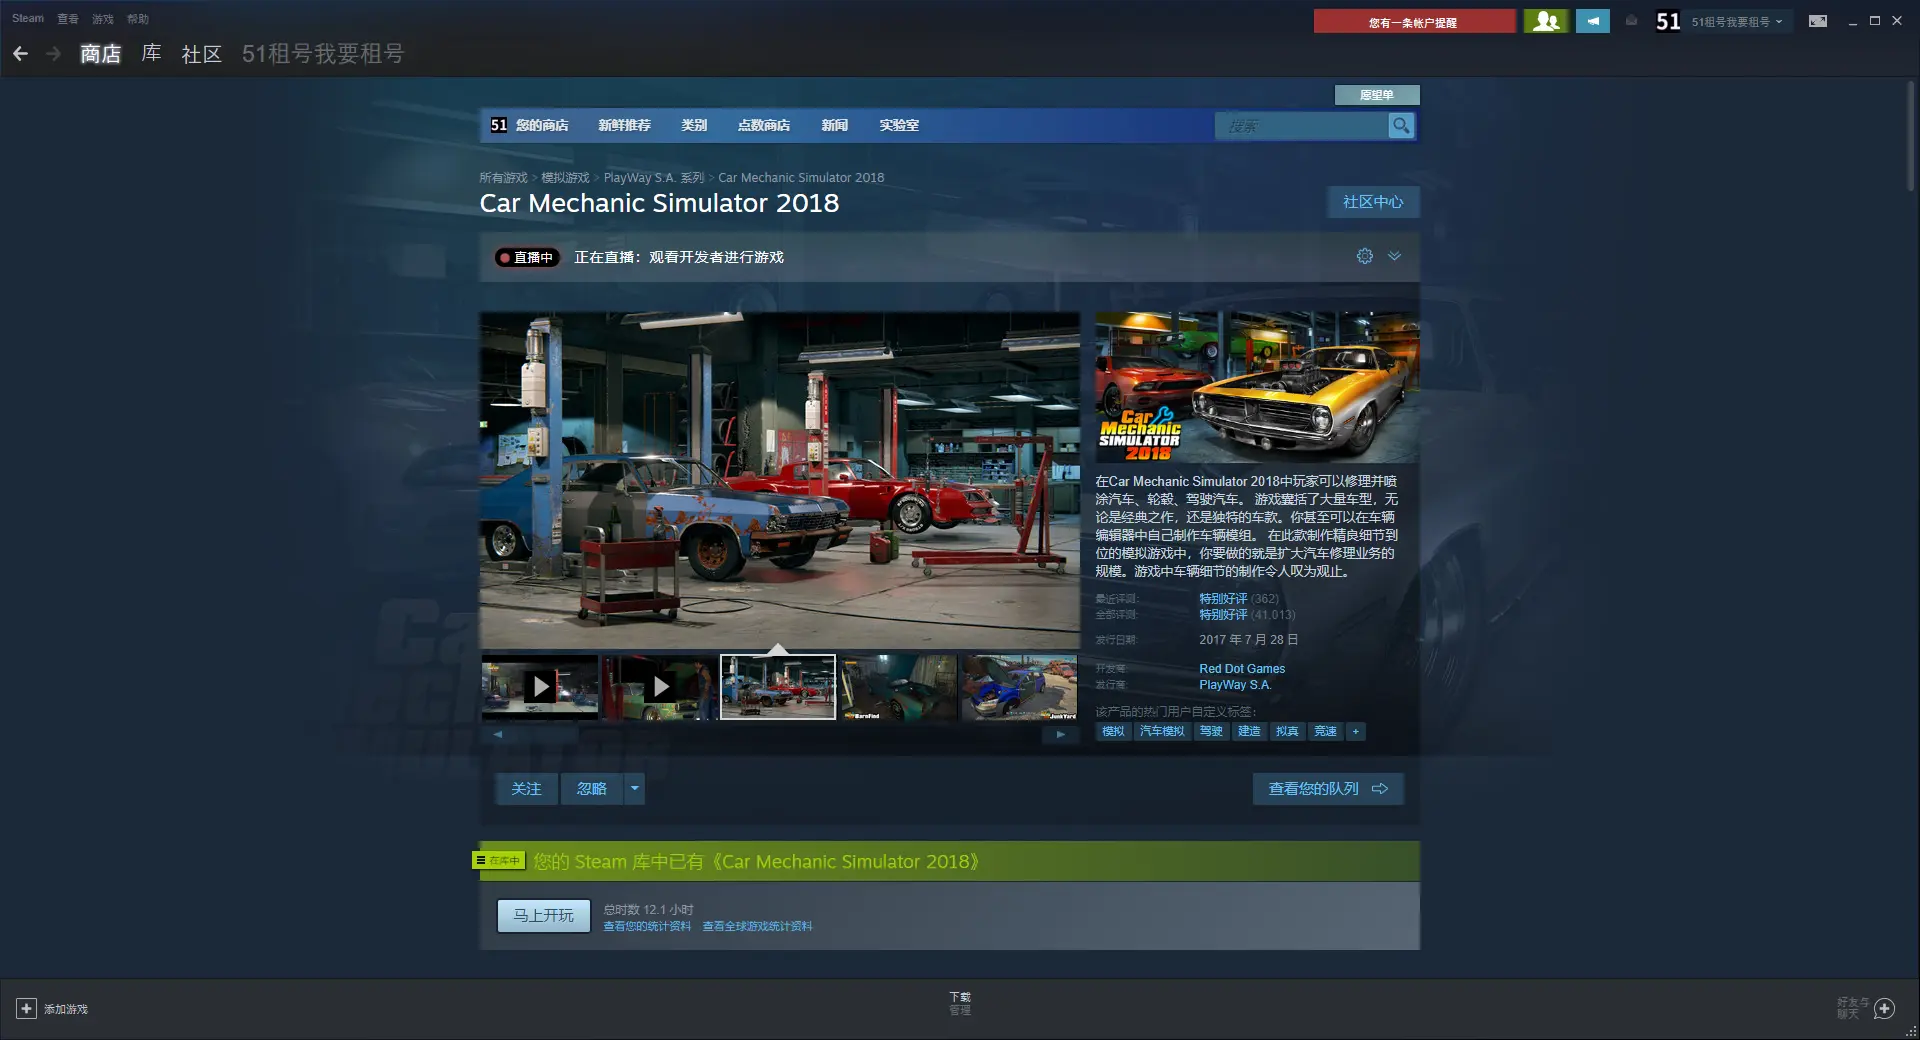Click the plus to add a tag
The width and height of the screenshot is (1920, 1040).
click(x=1356, y=732)
